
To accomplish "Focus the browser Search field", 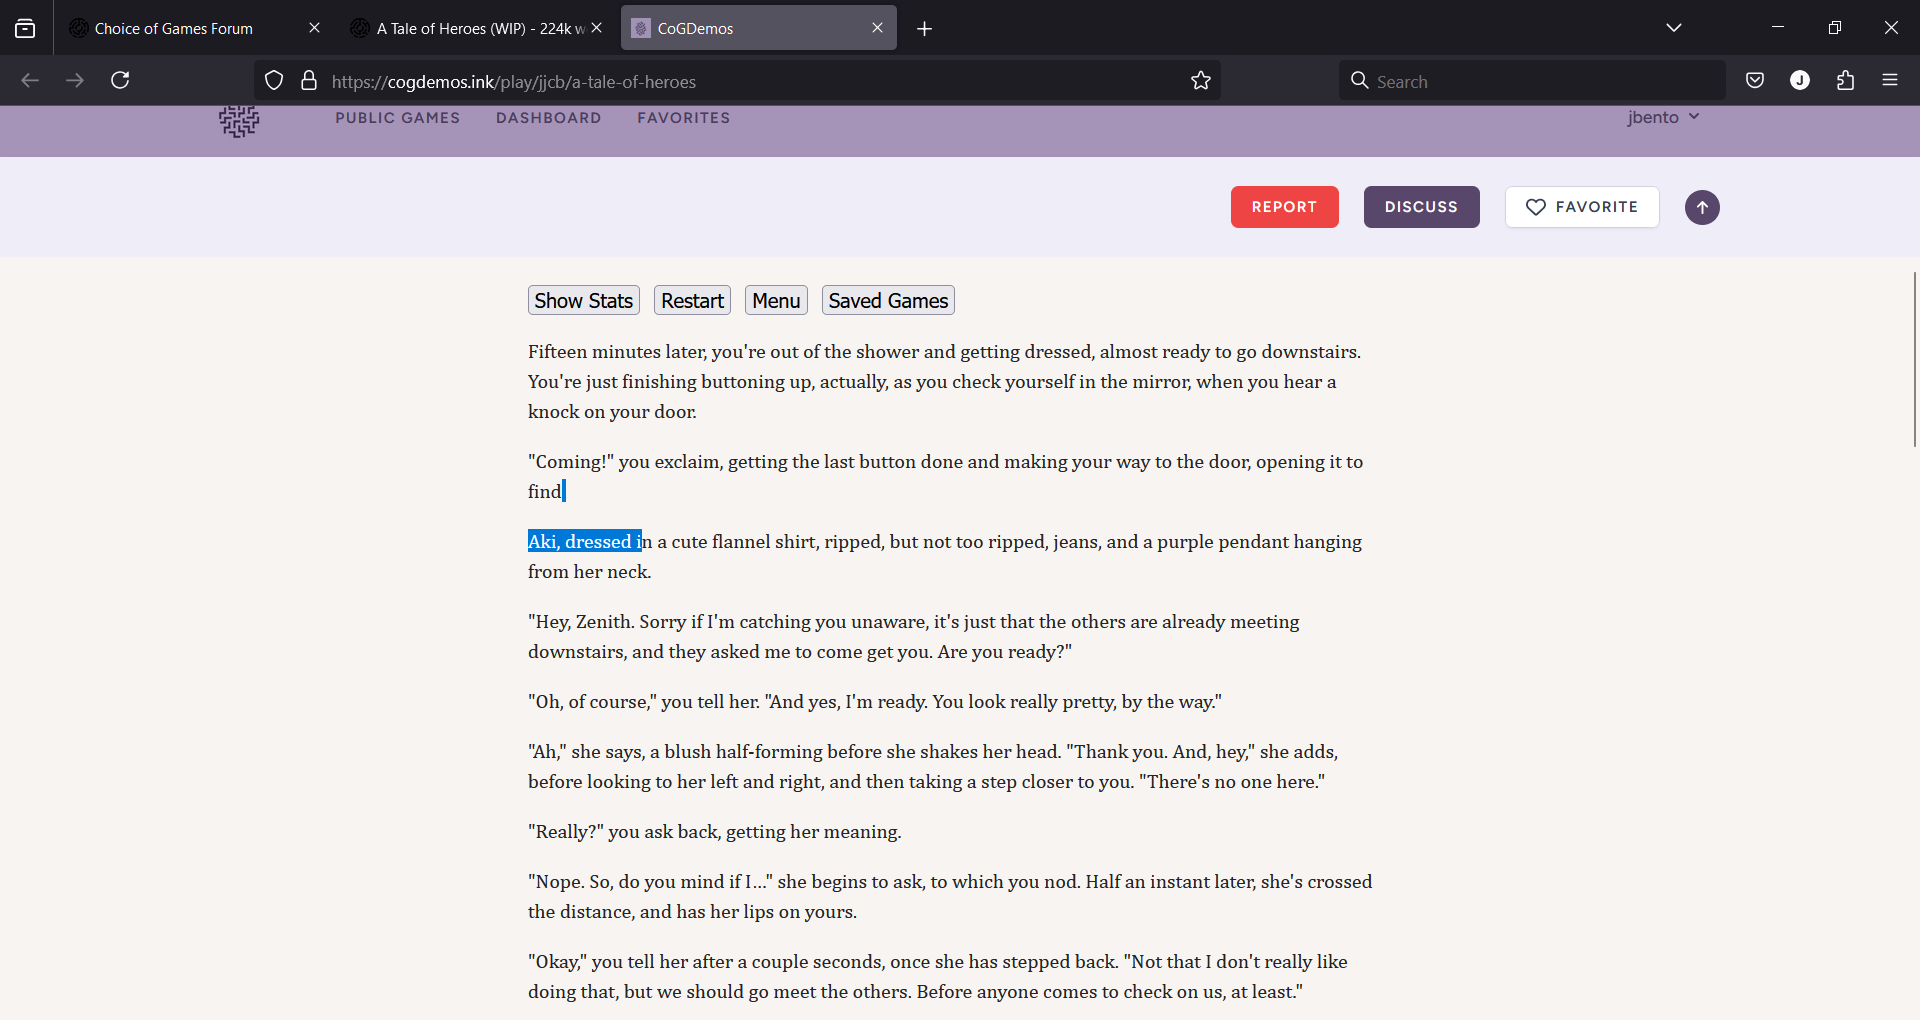I will pos(1532,81).
